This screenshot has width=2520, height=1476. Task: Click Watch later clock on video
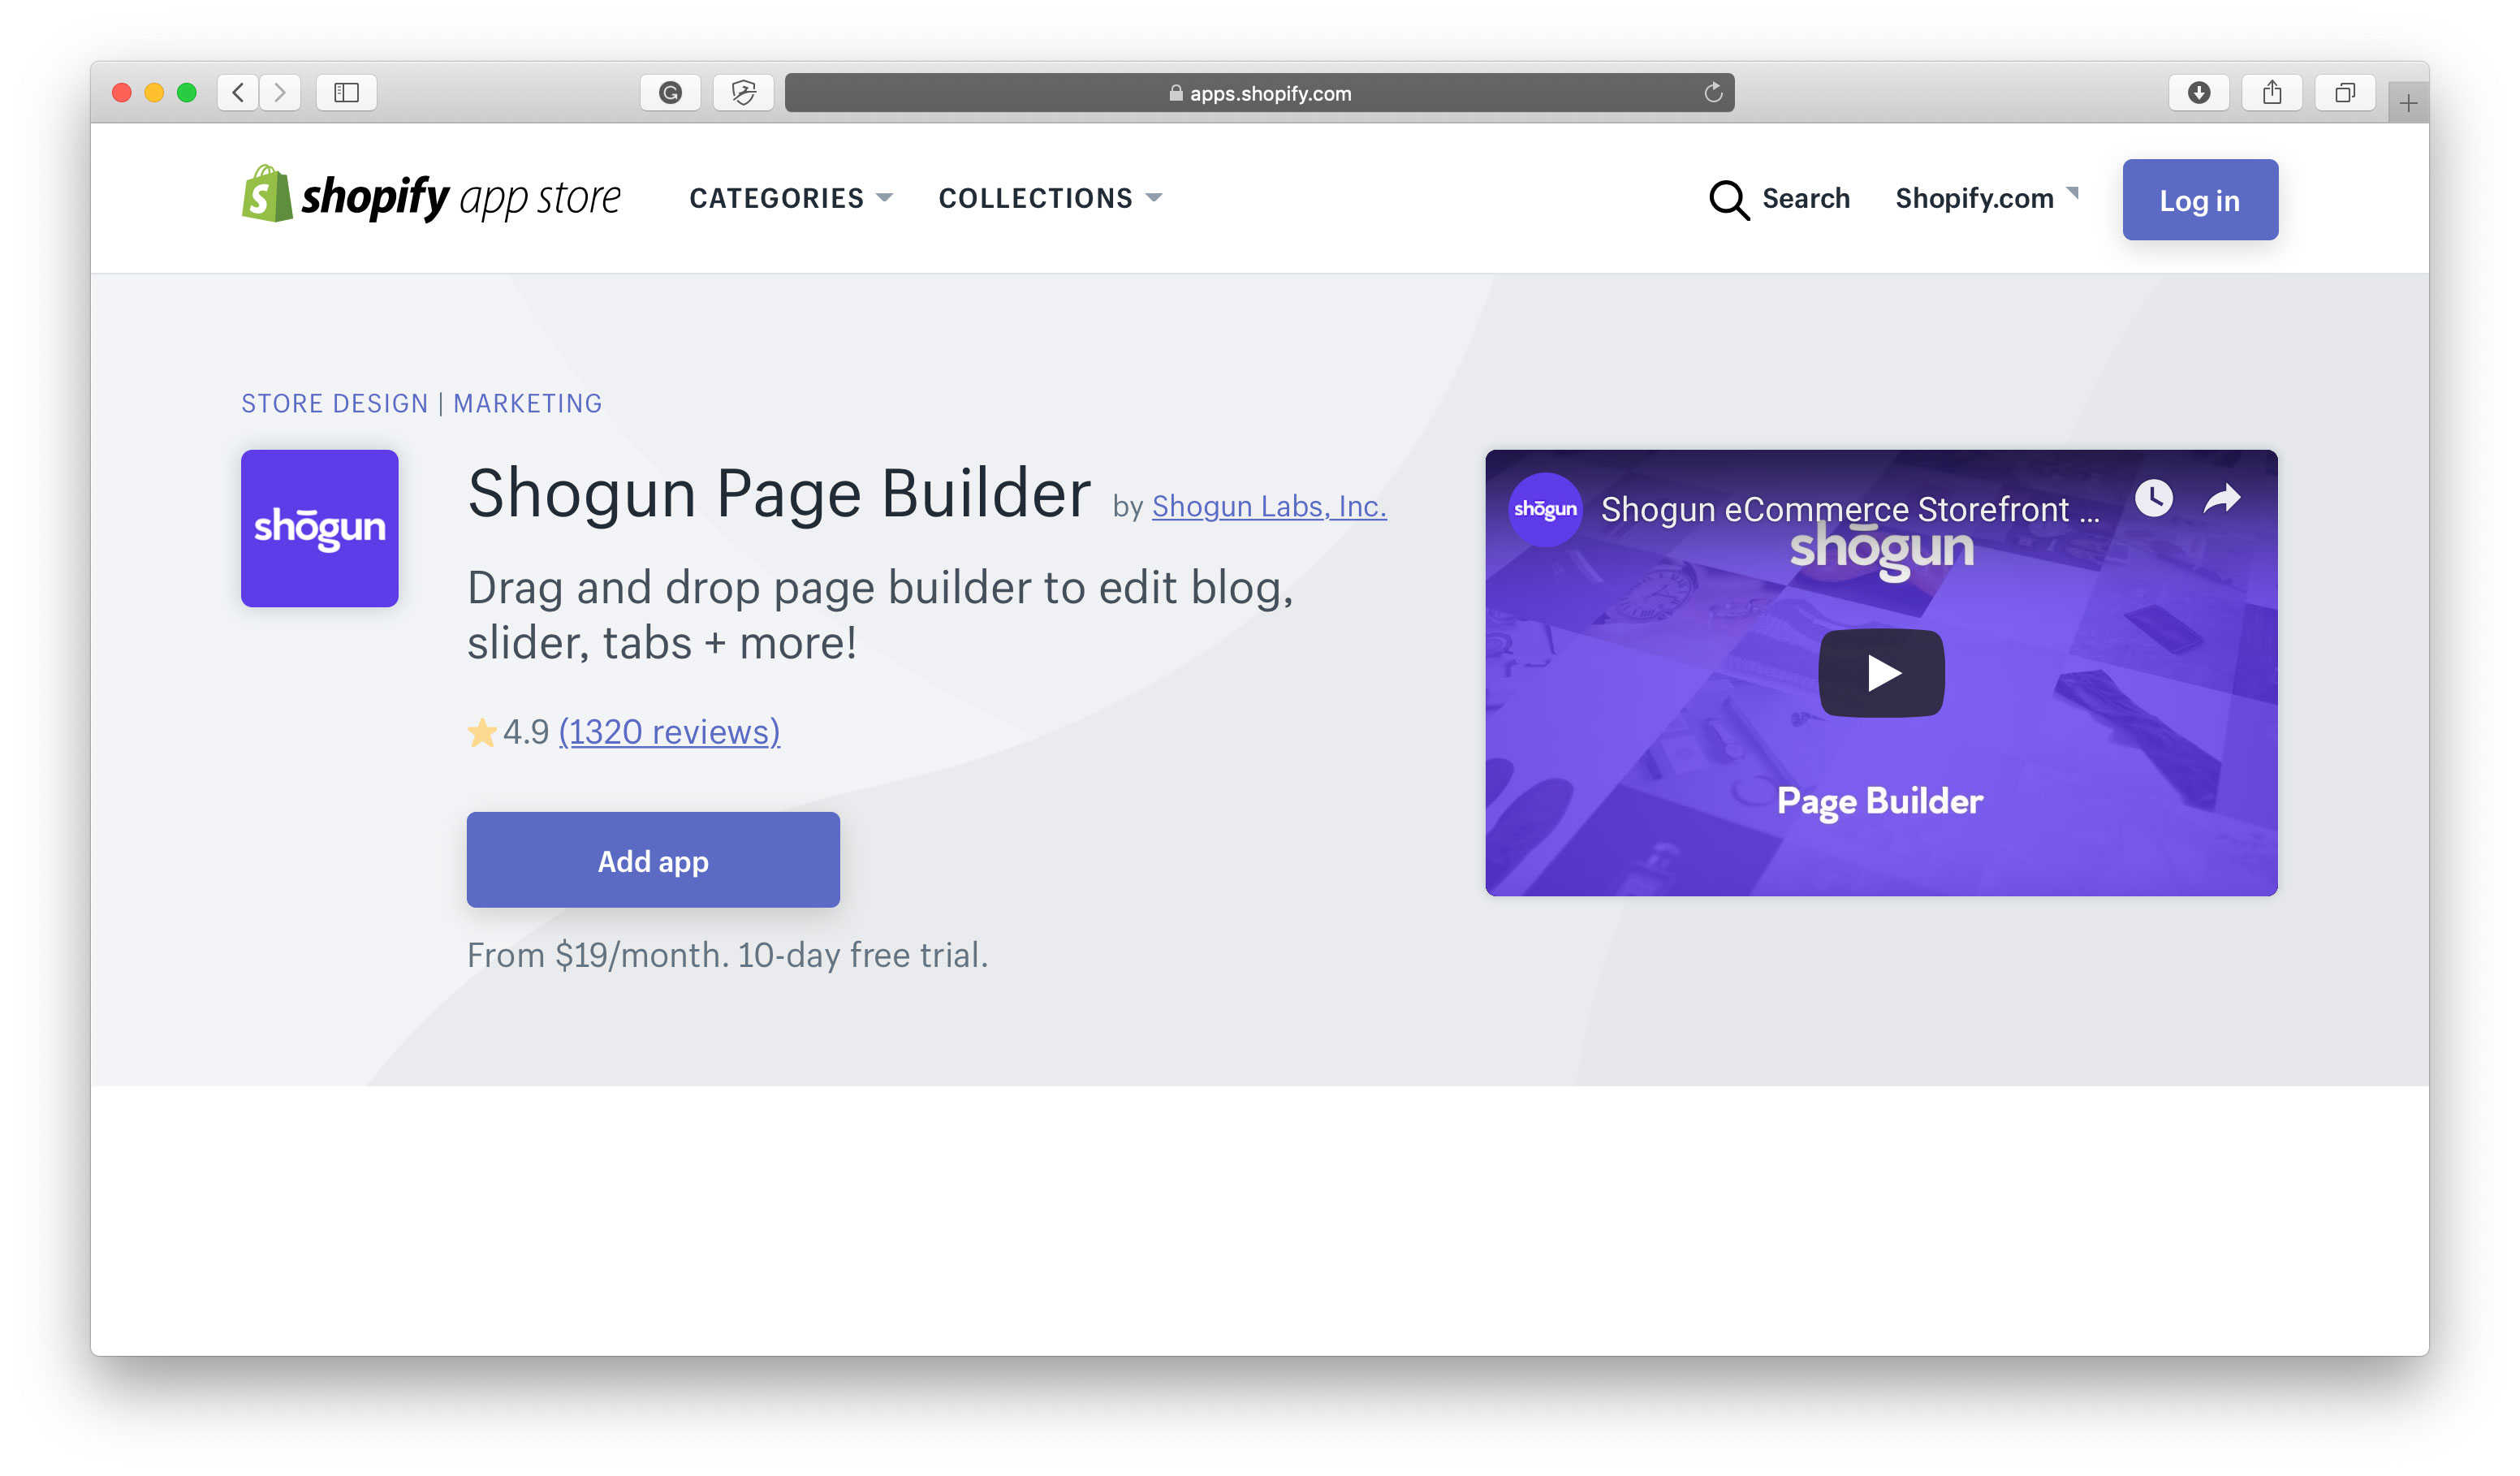pyautogui.click(x=2153, y=497)
